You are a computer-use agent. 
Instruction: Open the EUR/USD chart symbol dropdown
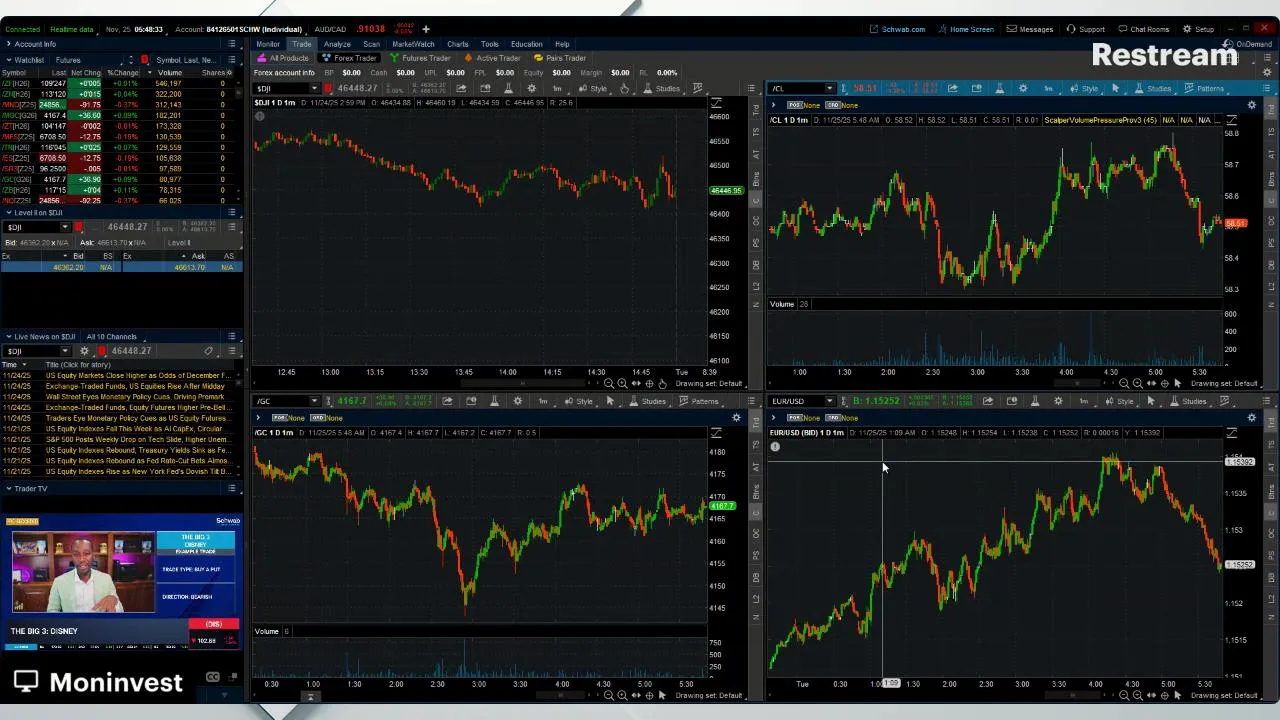point(829,401)
